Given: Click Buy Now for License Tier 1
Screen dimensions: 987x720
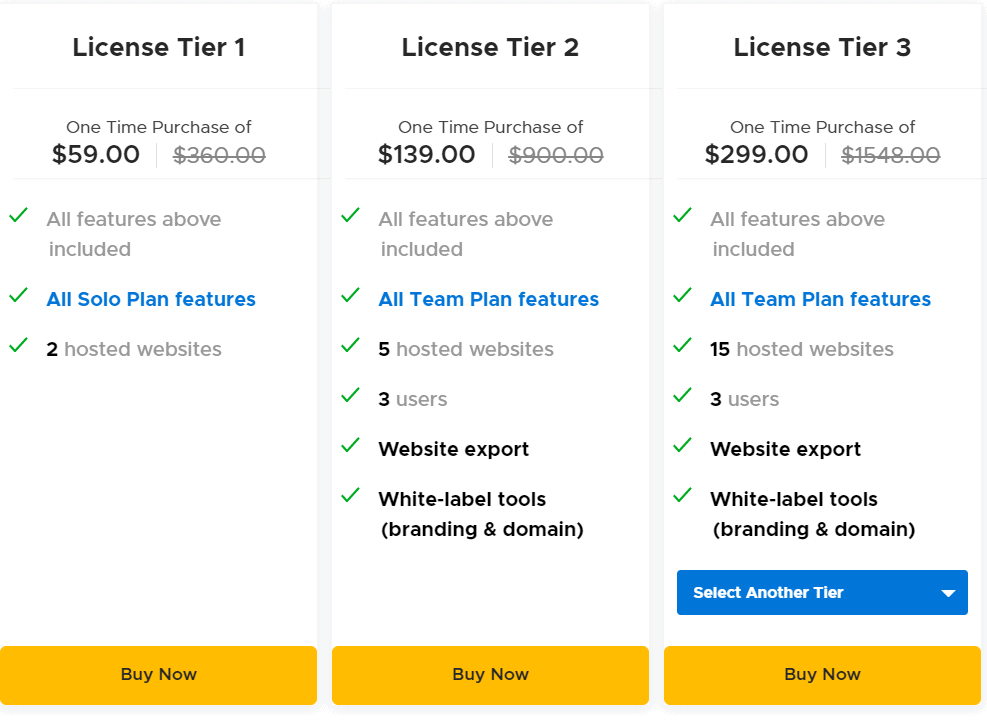Looking at the screenshot, I should [x=158, y=674].
